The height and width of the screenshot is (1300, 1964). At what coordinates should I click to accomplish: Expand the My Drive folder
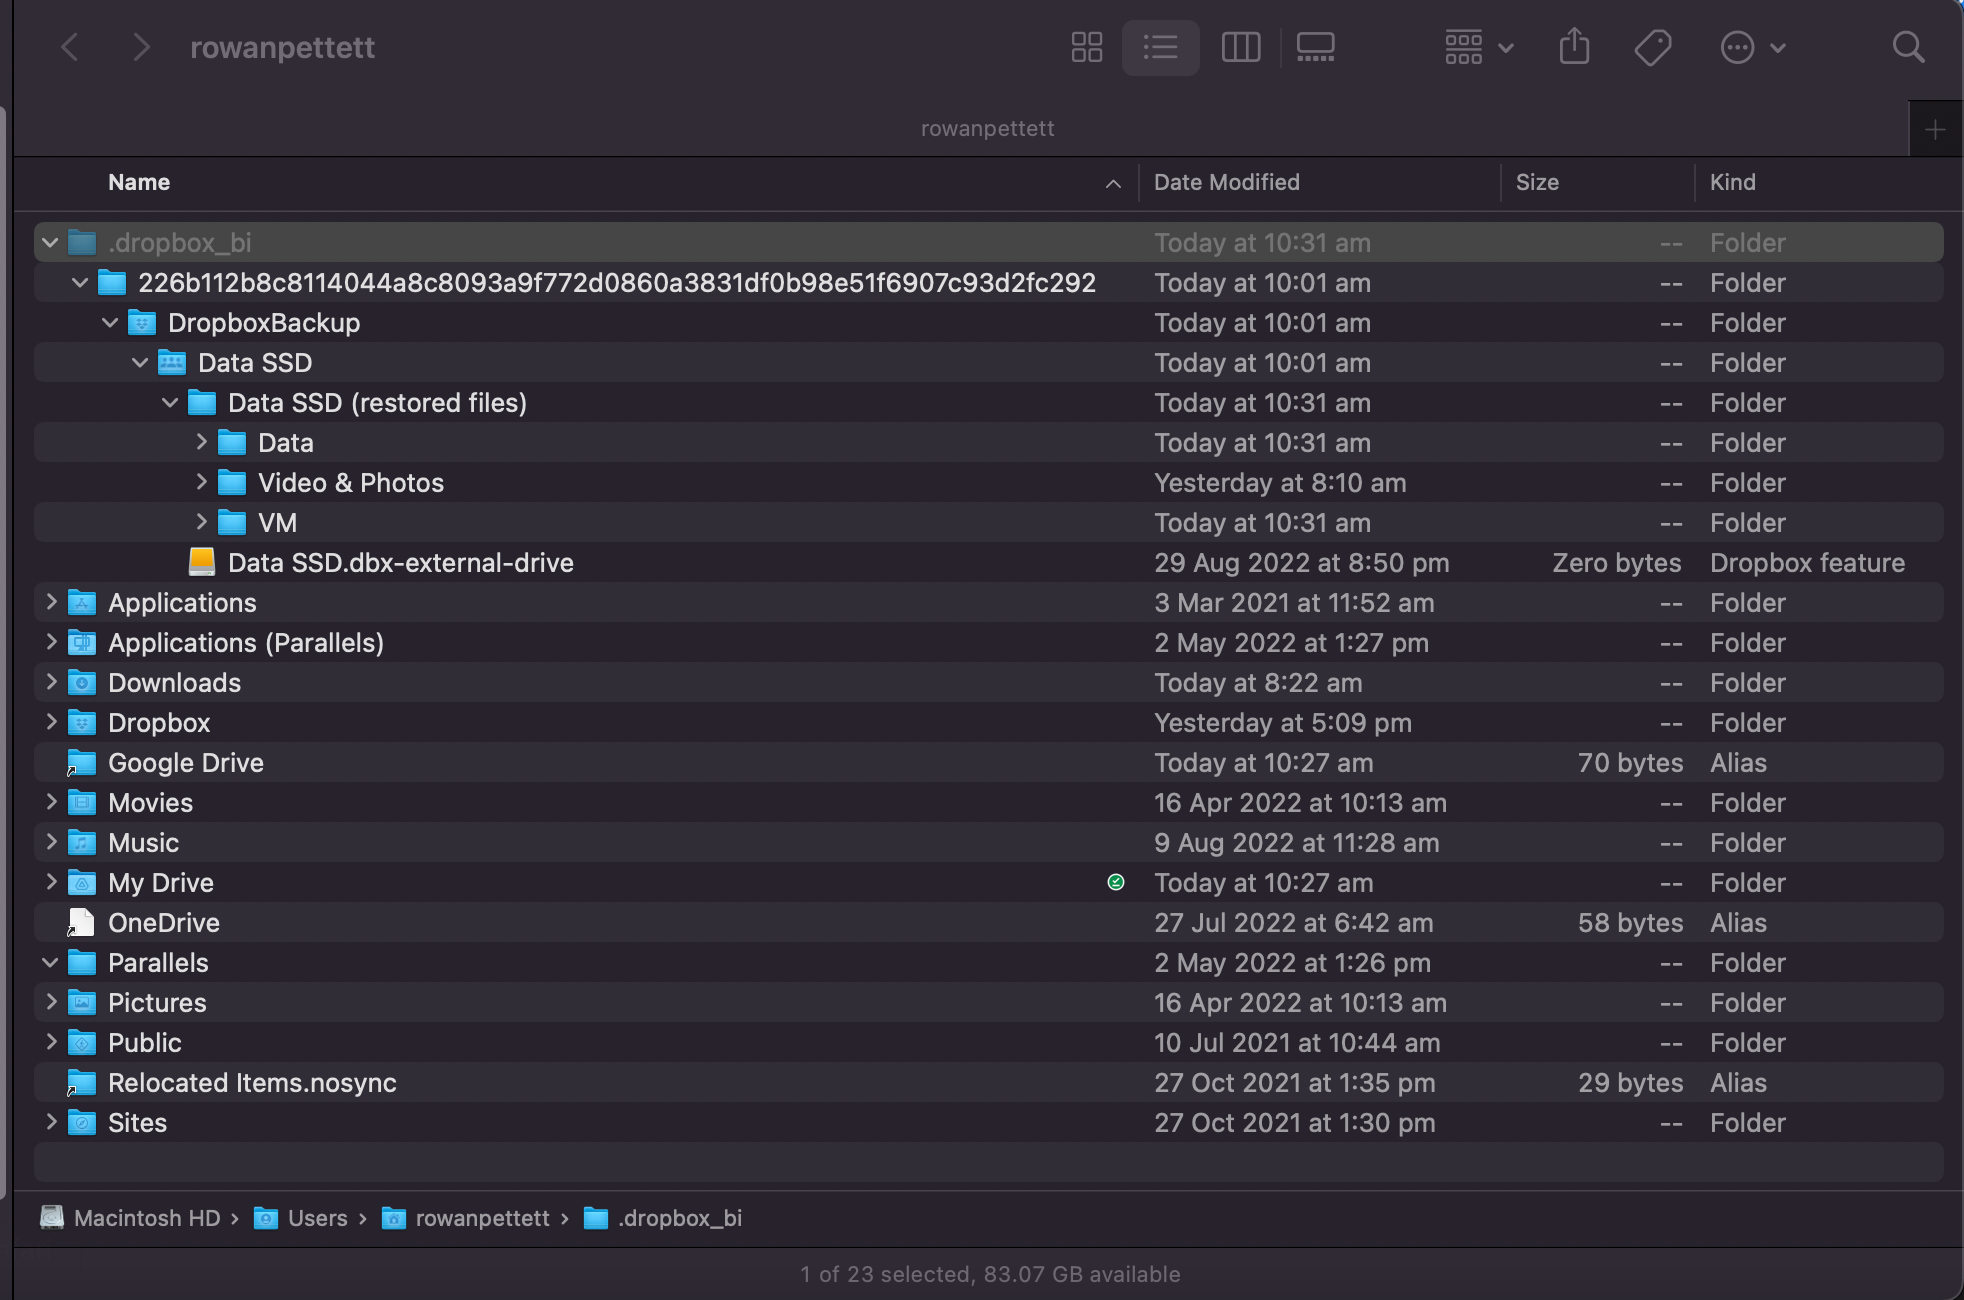tap(51, 881)
